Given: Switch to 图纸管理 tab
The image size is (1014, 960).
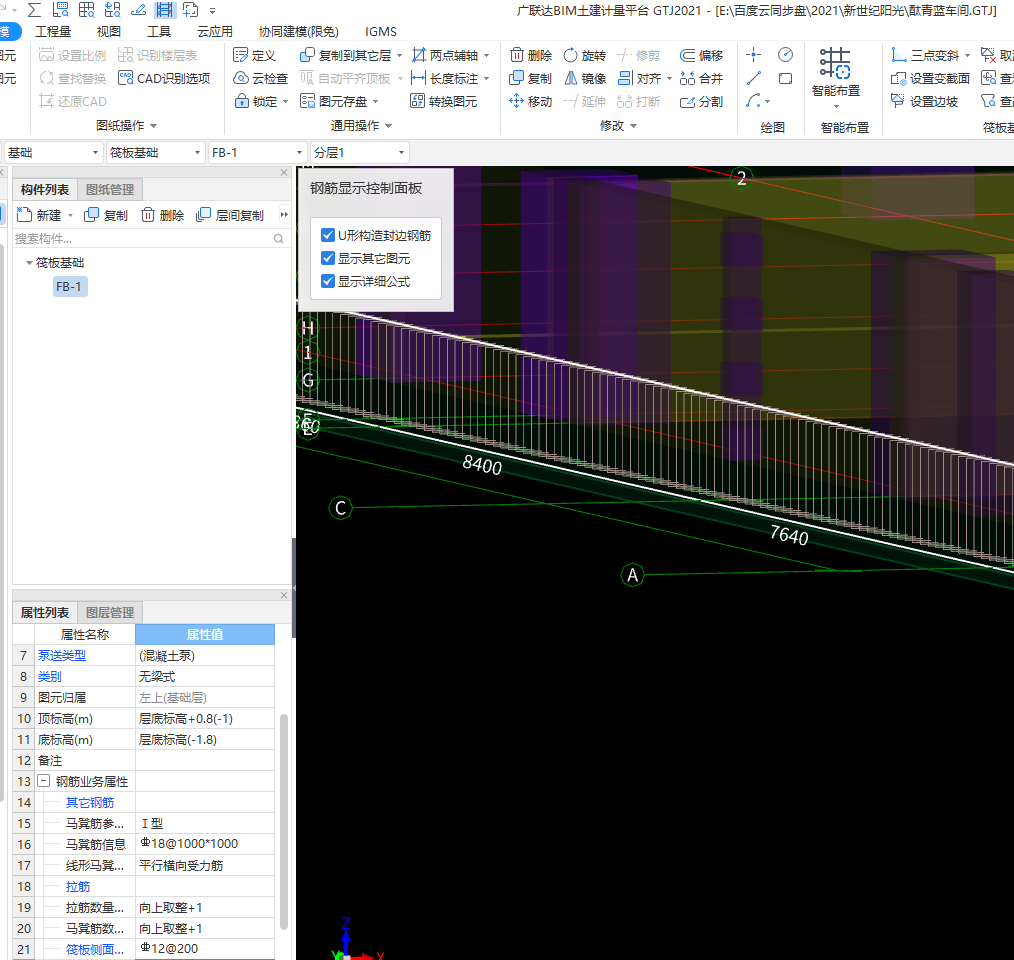Looking at the screenshot, I should point(110,190).
